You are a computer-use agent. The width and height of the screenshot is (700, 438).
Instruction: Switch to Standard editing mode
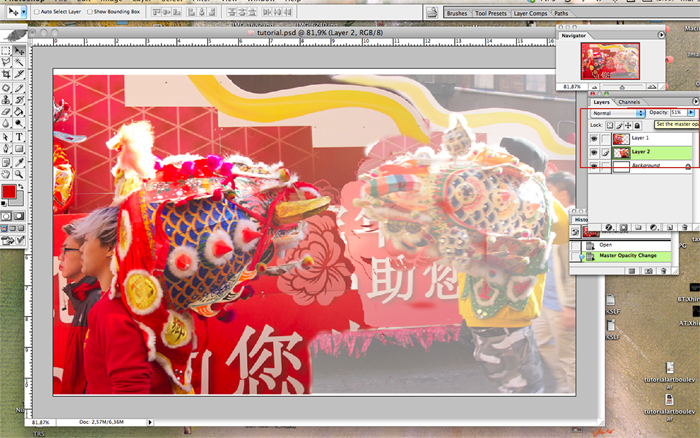(6, 216)
